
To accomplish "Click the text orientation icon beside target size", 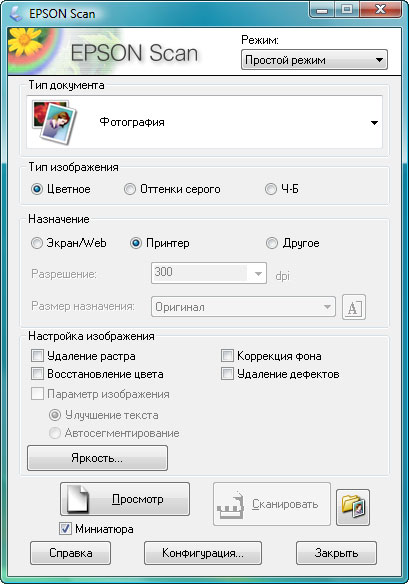I will [353, 307].
